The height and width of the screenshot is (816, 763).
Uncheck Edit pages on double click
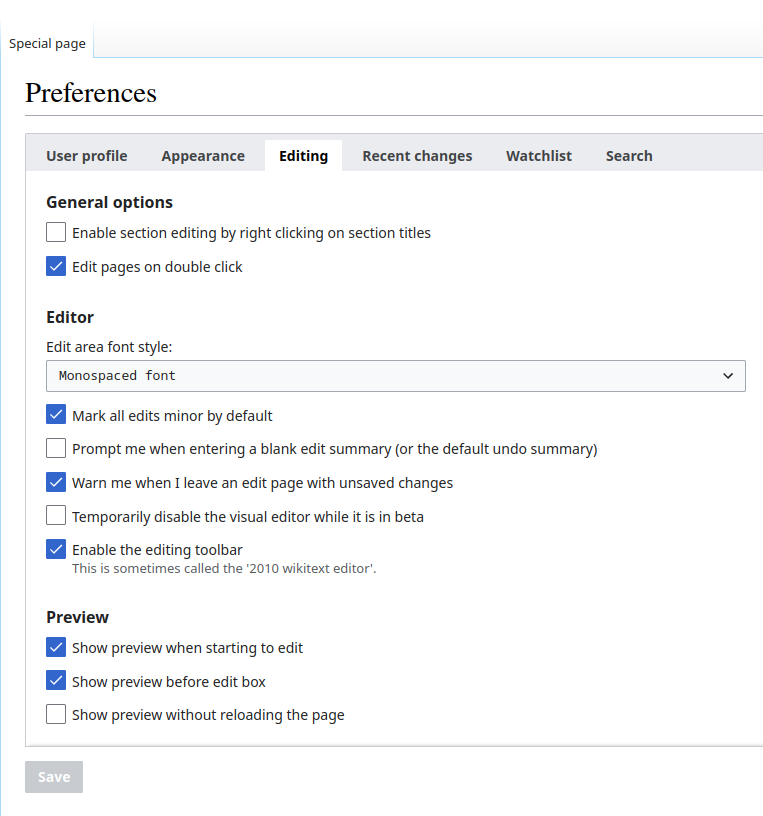coord(56,266)
